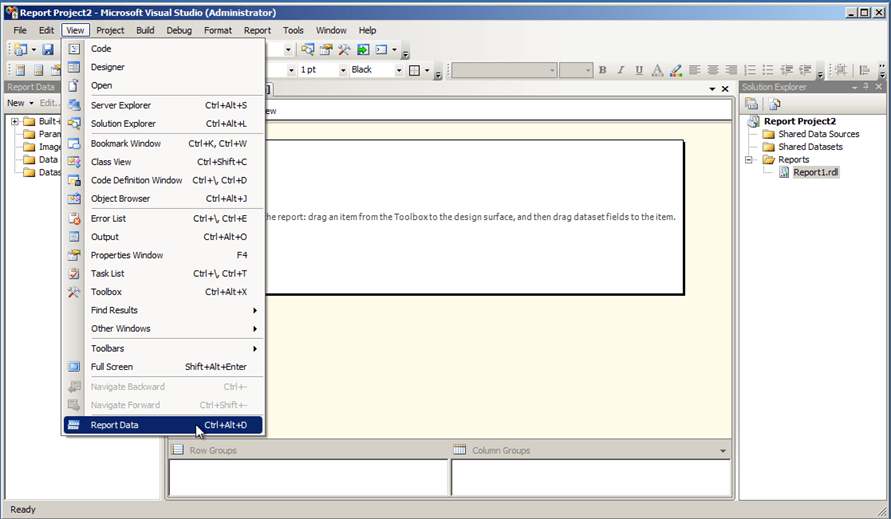Select Align Right text alignment

731,70
